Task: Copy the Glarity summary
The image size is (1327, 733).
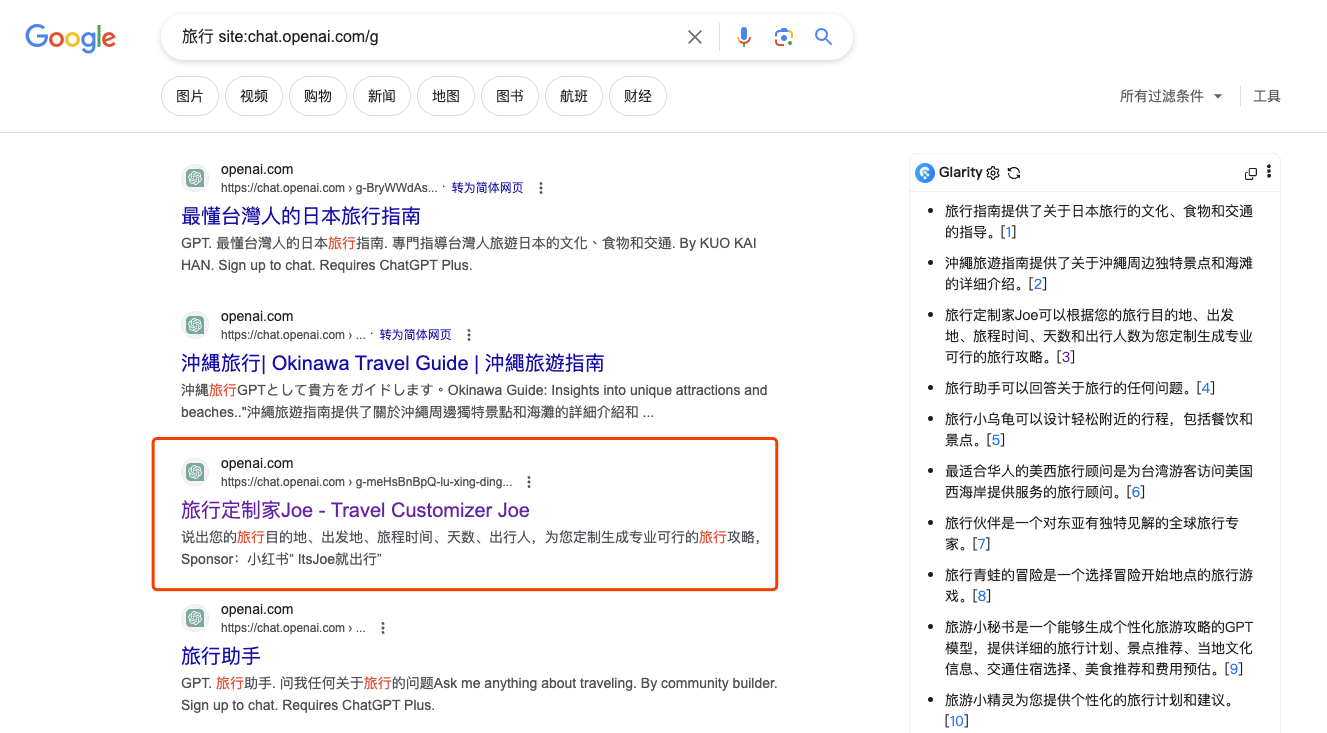Action: [x=1250, y=173]
